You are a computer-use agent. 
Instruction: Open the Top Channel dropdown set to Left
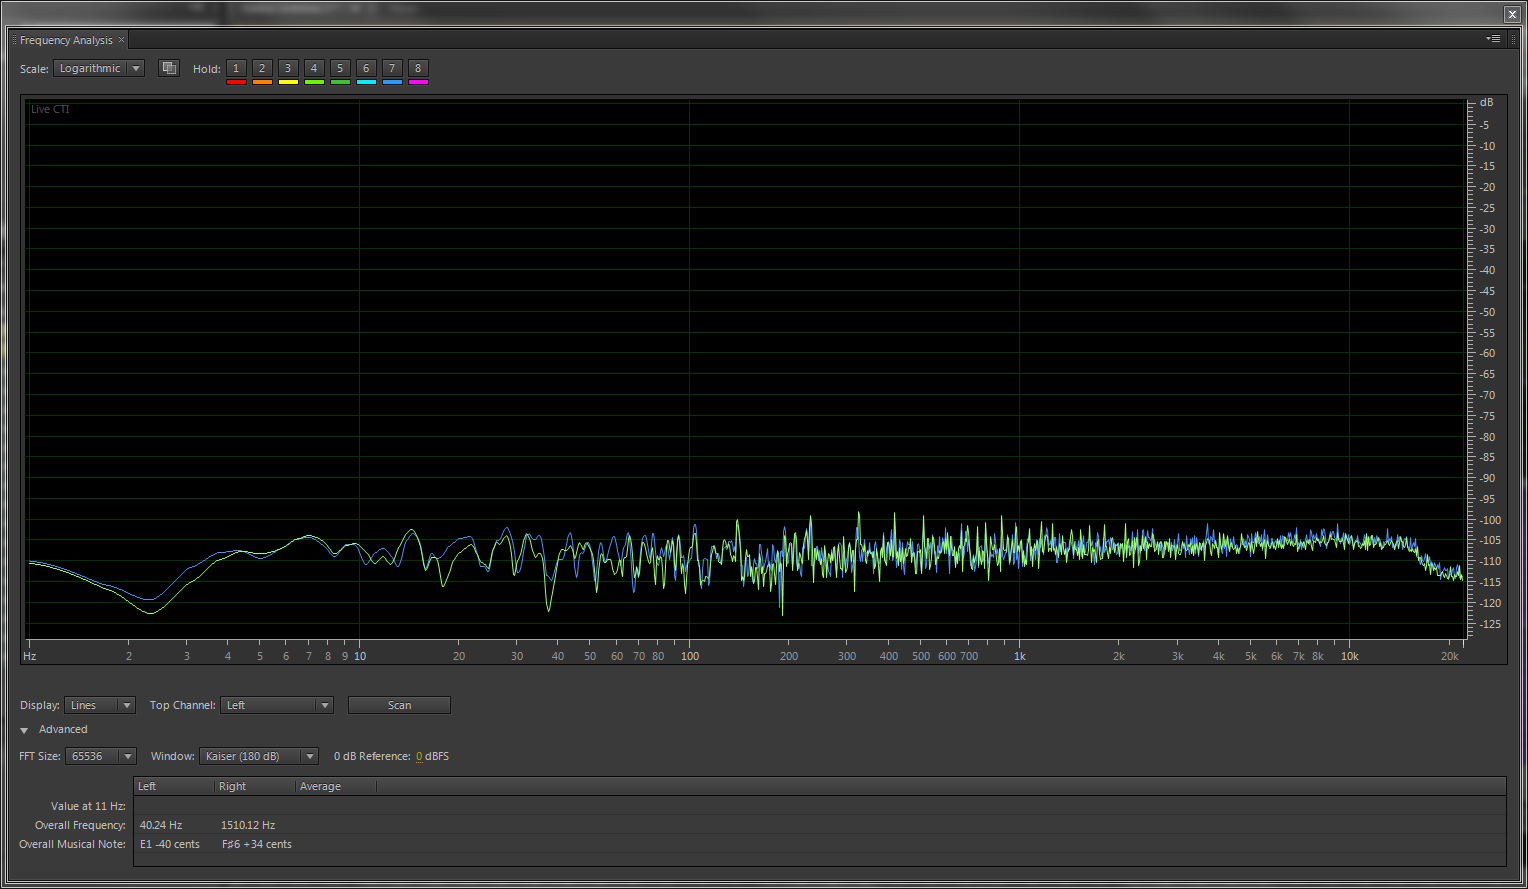(x=277, y=705)
